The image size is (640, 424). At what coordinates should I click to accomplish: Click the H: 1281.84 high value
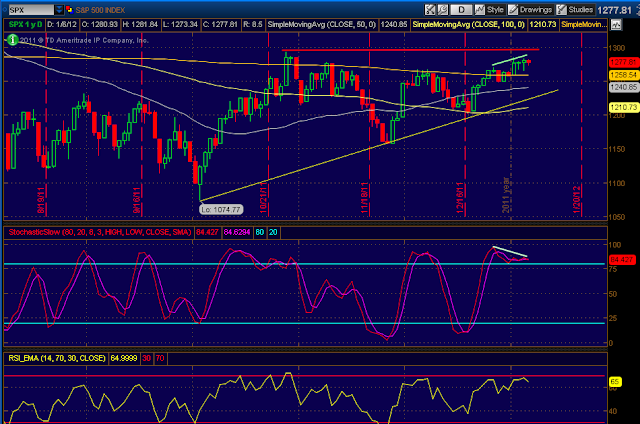click(x=140, y=24)
